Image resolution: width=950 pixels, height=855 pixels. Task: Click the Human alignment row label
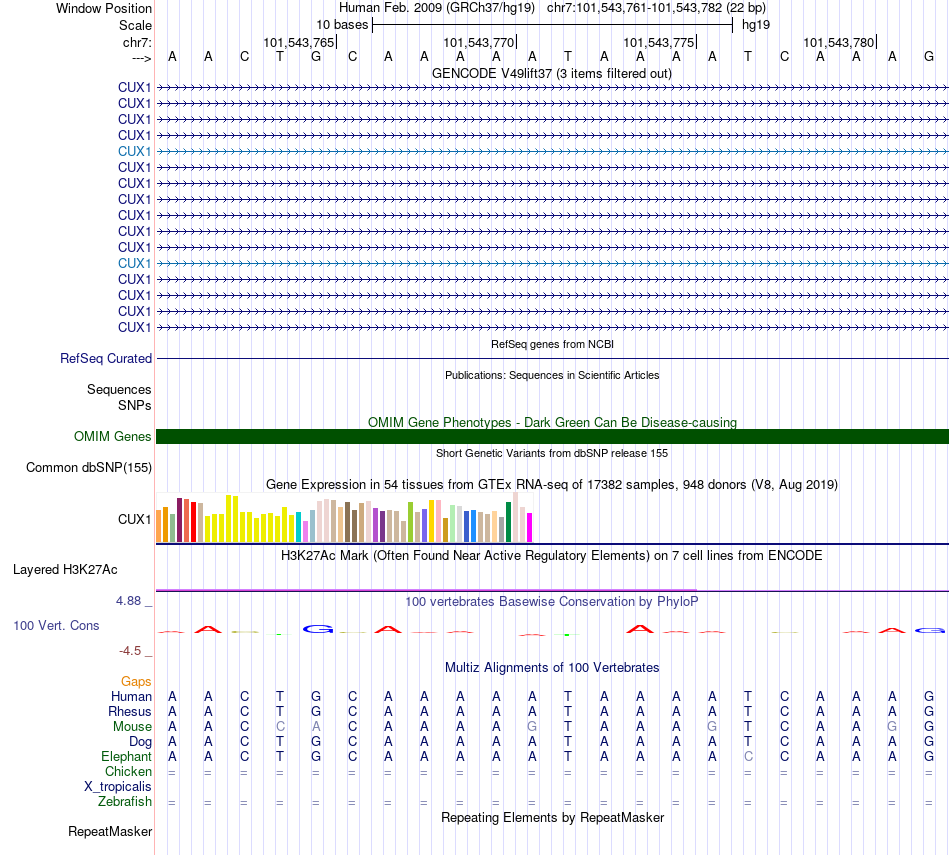pyautogui.click(x=131, y=697)
